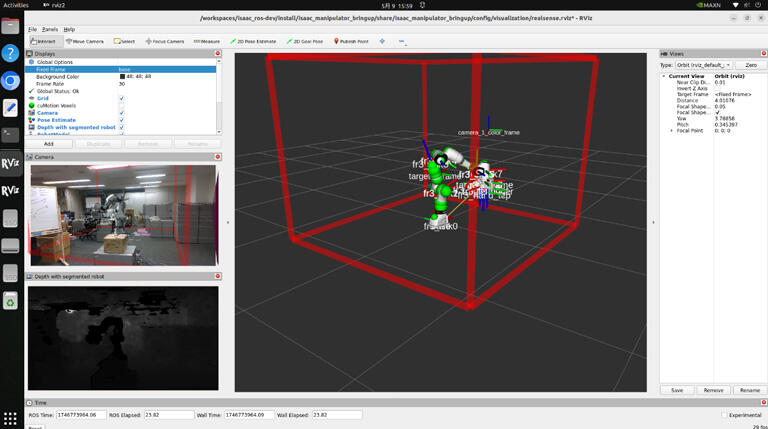768x429 pixels.
Task: Toggle the Invert Z Axis checkbox
Action: tap(717, 89)
